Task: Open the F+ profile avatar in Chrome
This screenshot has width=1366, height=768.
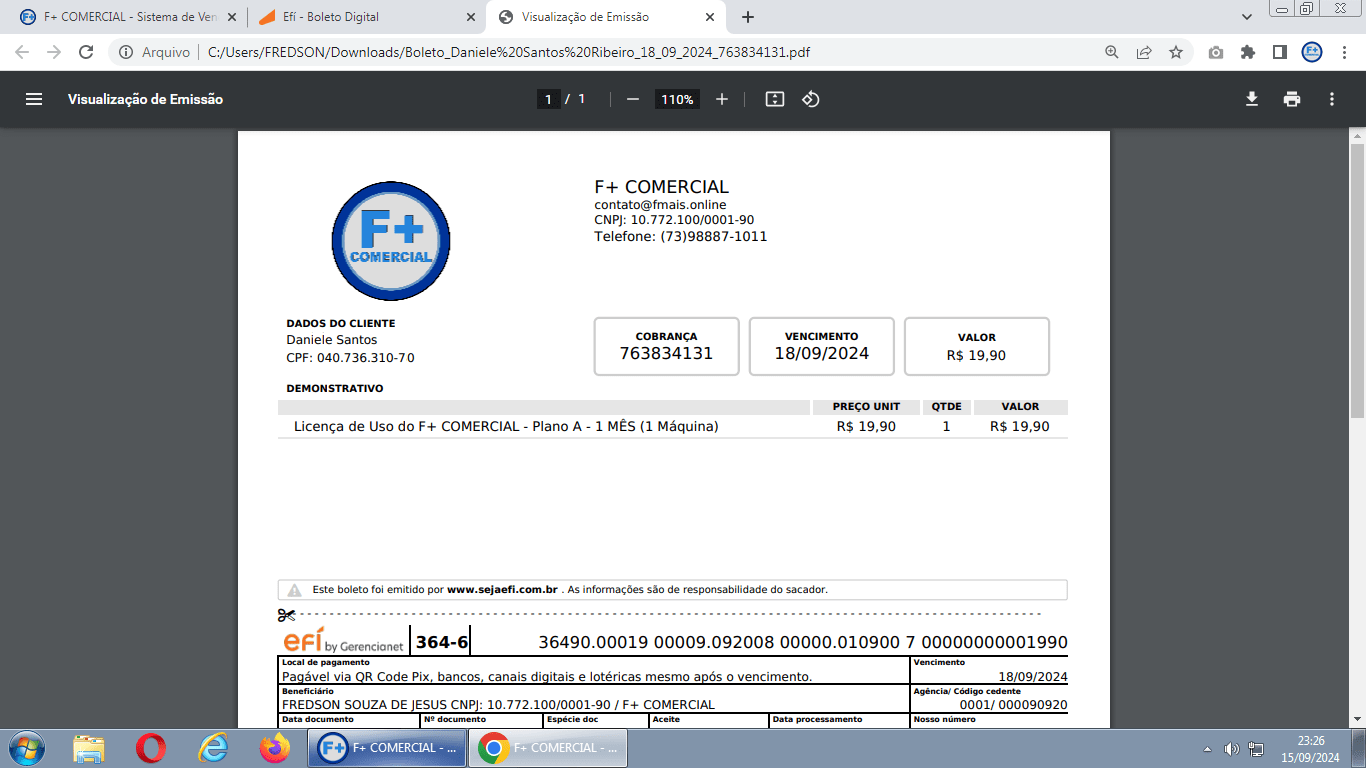Action: coord(1312,52)
